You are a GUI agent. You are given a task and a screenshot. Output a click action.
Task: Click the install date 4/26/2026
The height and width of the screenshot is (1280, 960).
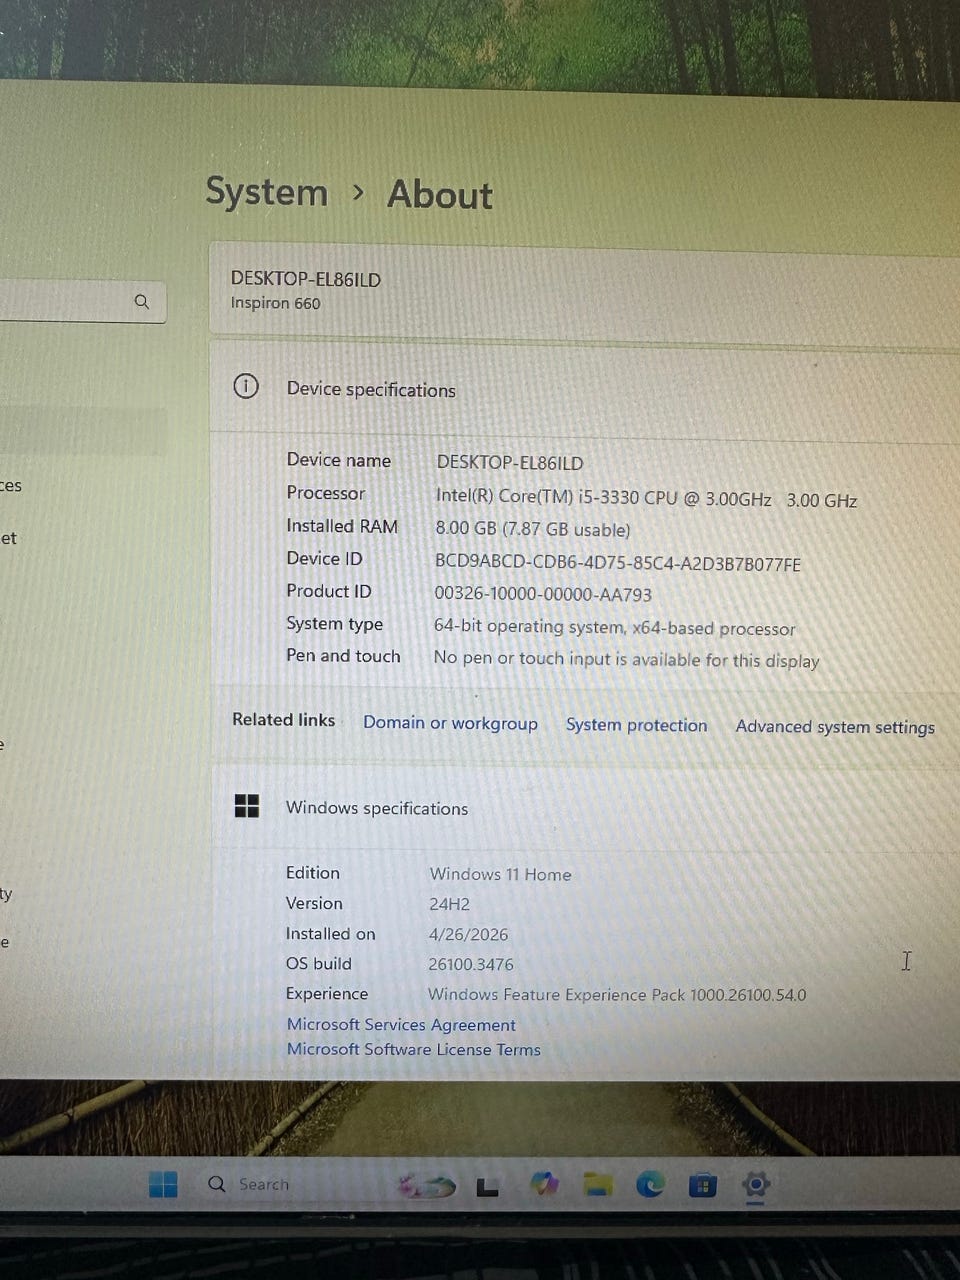[x=468, y=934]
